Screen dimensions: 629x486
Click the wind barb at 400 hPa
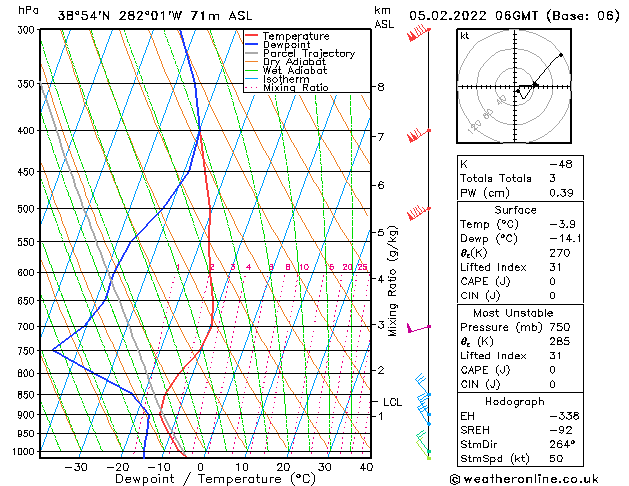pyautogui.click(x=419, y=135)
